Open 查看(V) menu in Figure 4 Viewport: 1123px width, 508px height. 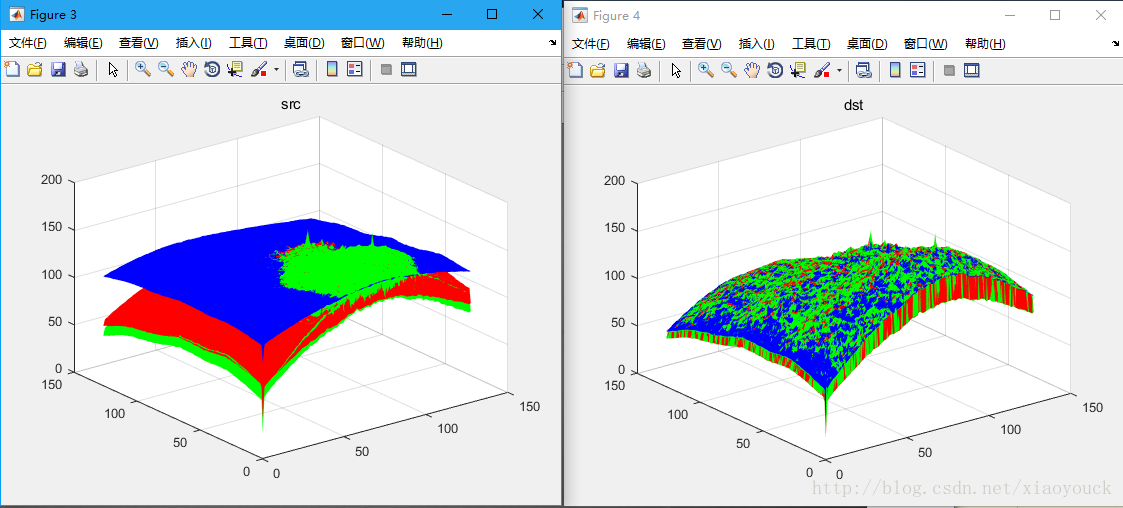tap(701, 44)
